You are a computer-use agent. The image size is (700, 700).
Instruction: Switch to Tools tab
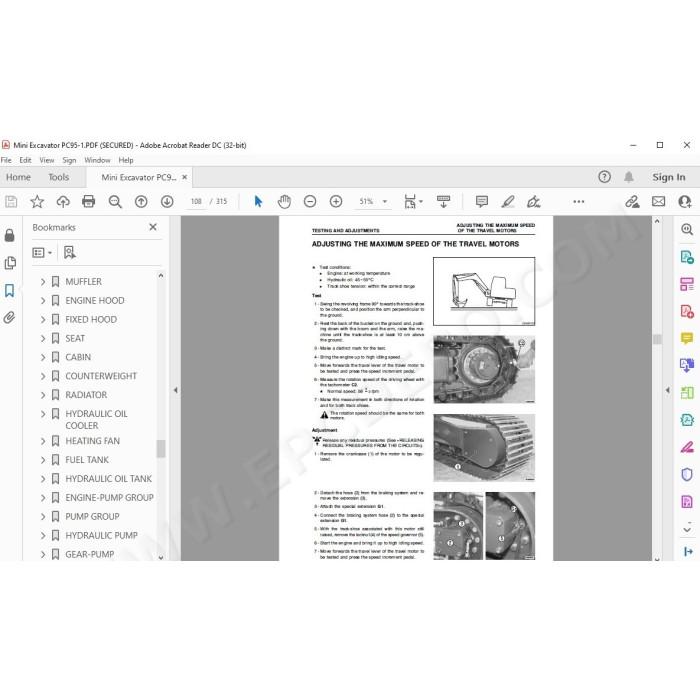pyautogui.click(x=59, y=177)
